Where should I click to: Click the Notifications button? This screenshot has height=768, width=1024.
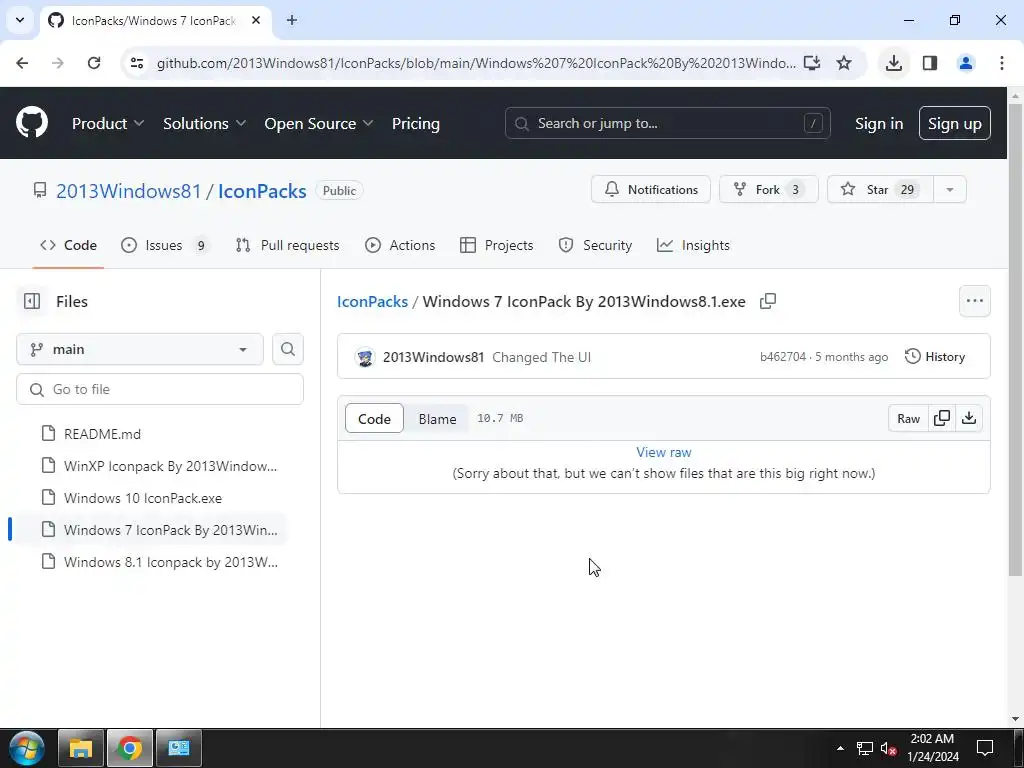click(x=650, y=189)
